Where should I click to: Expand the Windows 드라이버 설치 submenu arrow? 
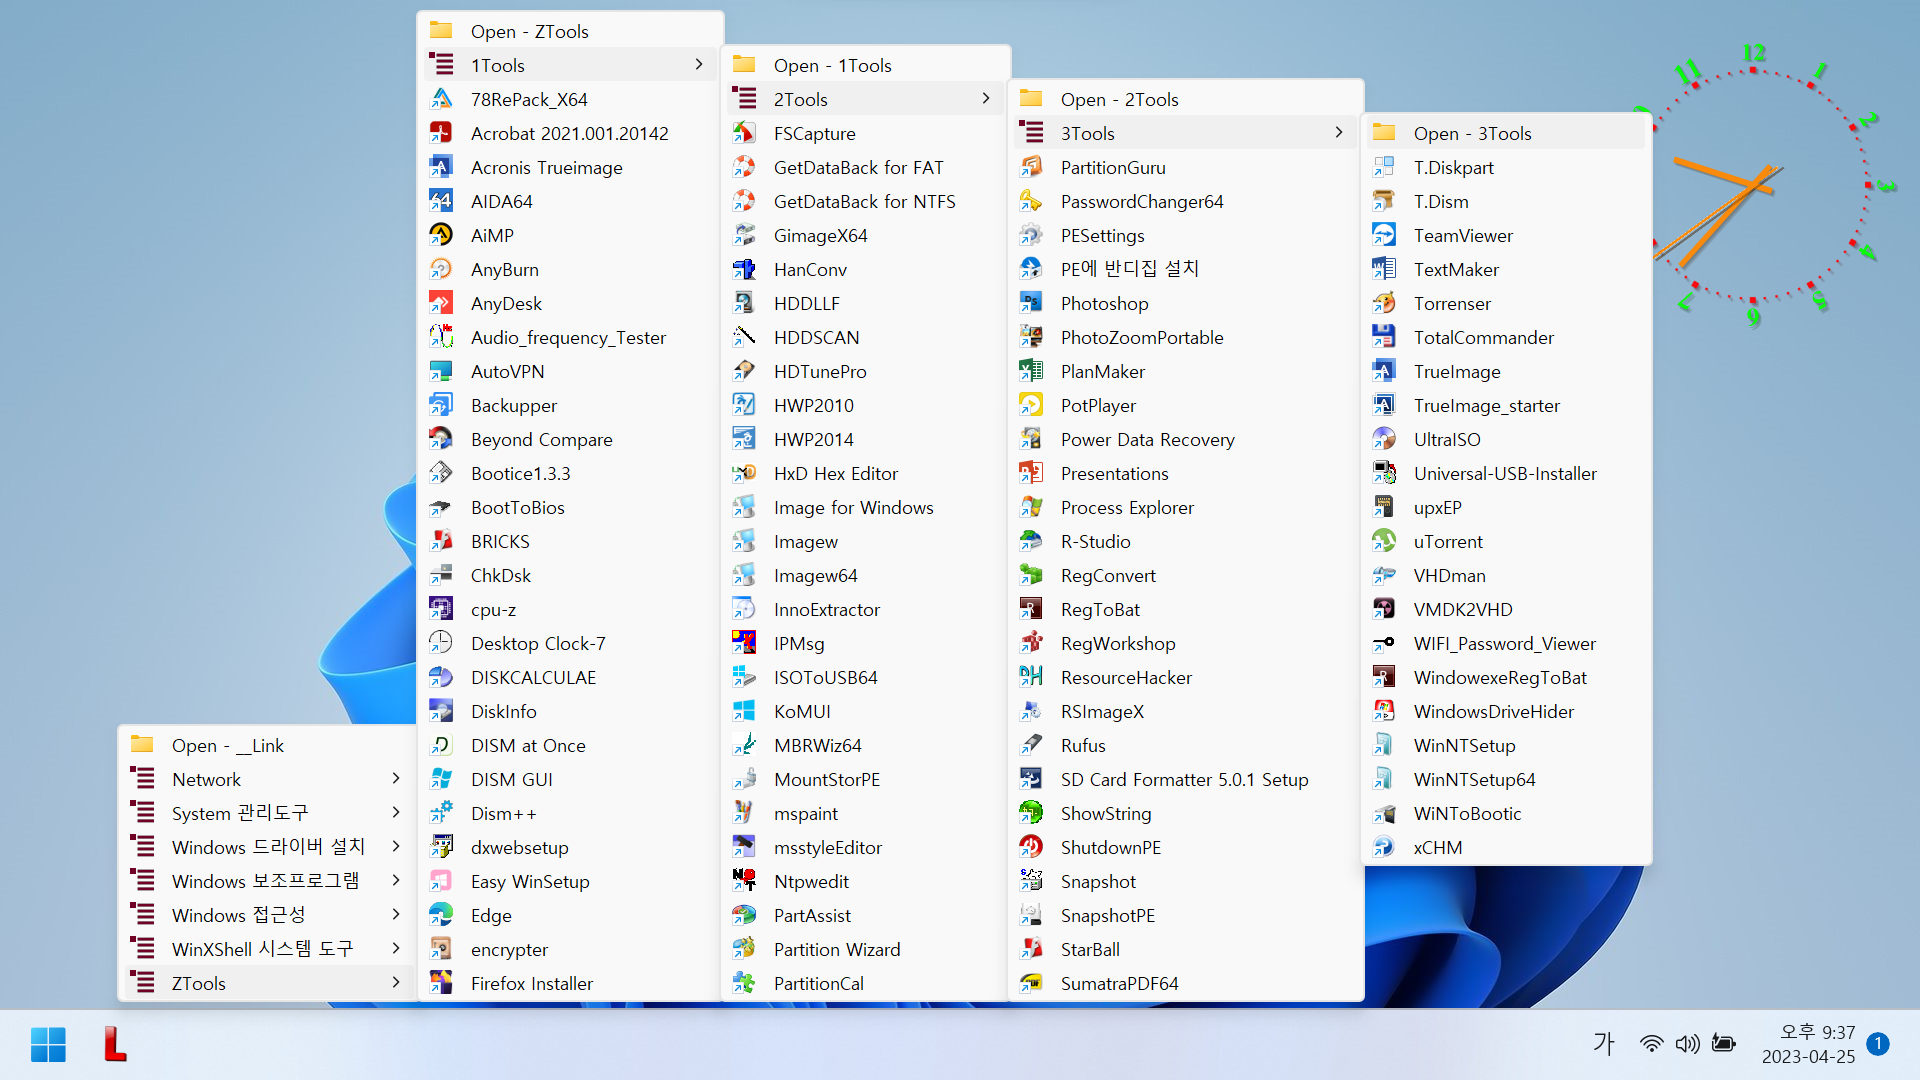(x=396, y=847)
